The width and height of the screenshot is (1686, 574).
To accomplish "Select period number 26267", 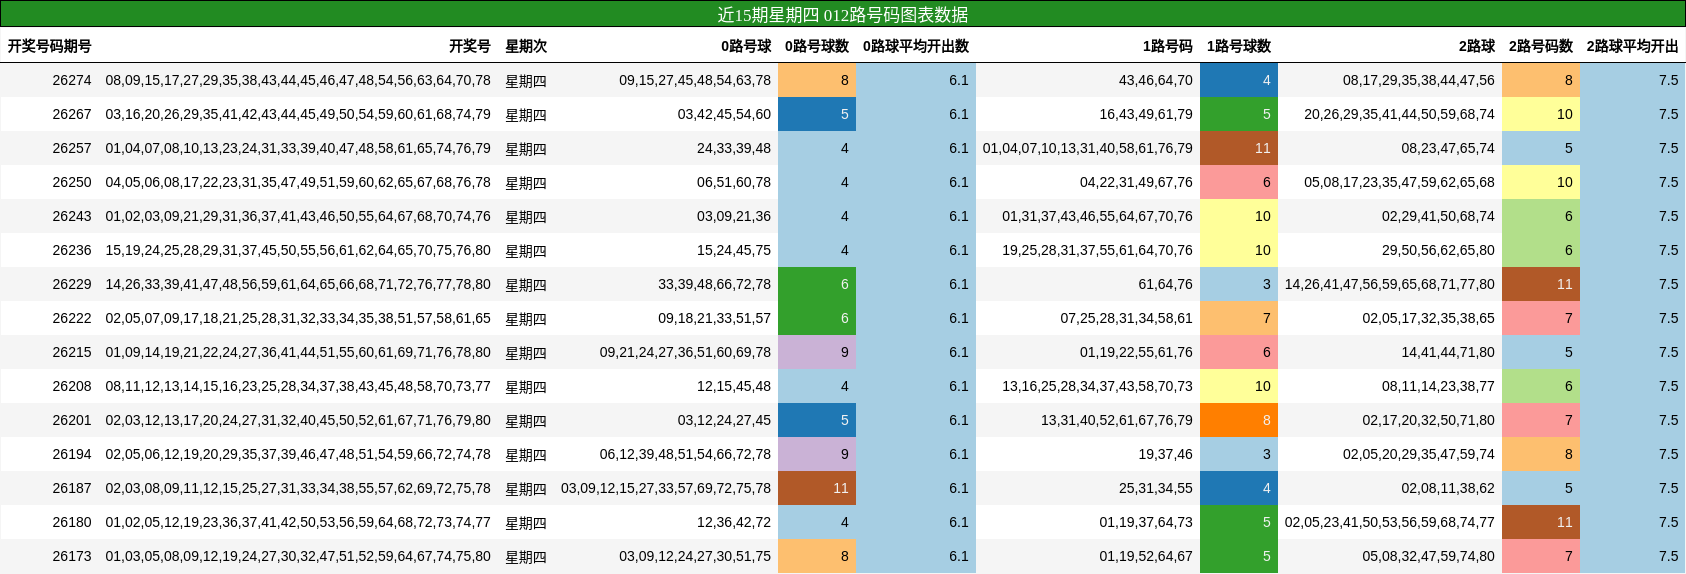I will (x=72, y=114).
